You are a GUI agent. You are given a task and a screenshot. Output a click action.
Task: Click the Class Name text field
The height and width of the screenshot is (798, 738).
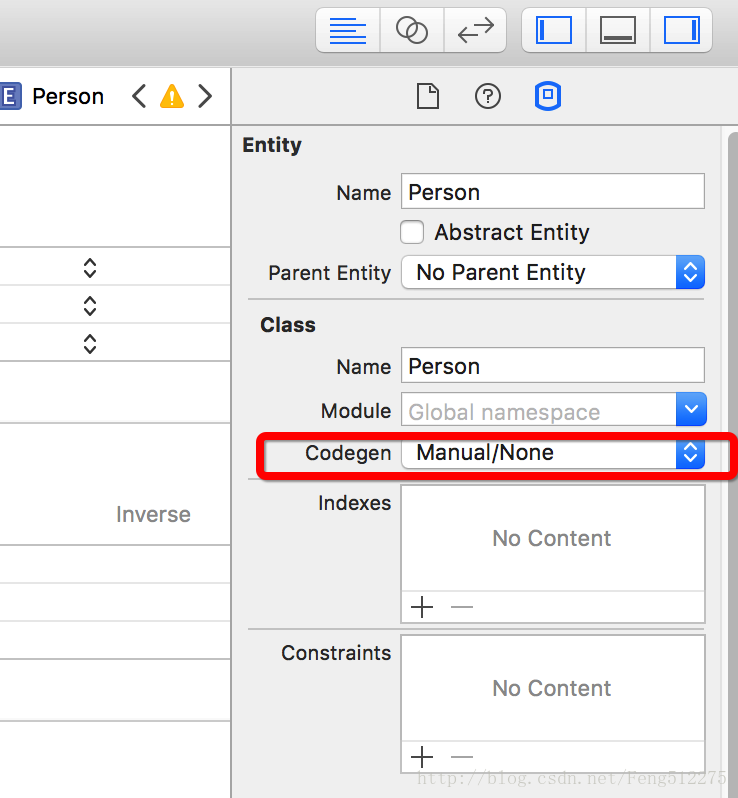(x=553, y=366)
